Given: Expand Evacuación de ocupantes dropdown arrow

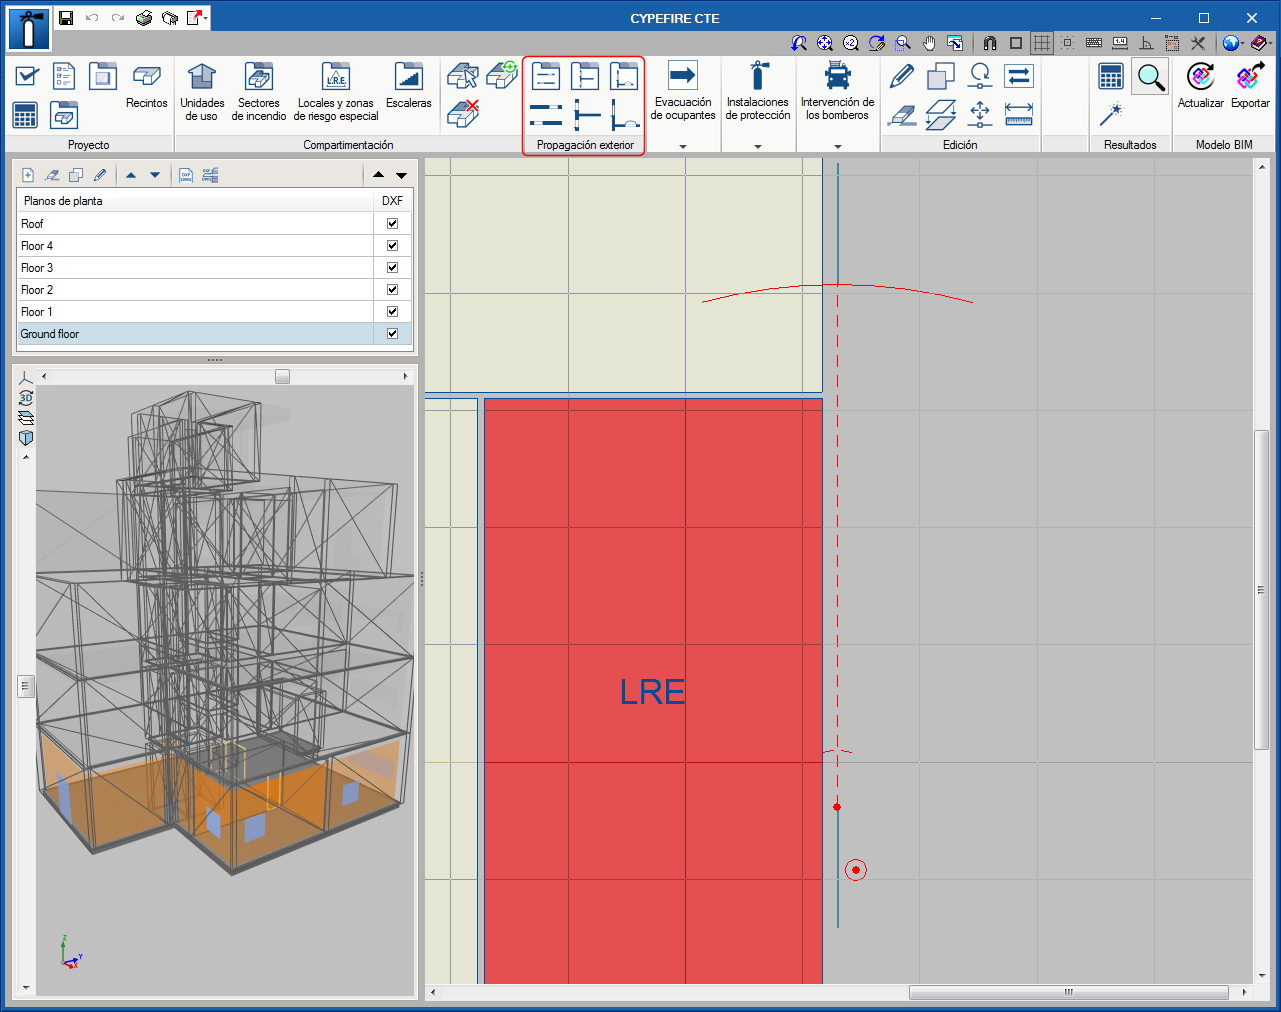Looking at the screenshot, I should click(x=683, y=146).
